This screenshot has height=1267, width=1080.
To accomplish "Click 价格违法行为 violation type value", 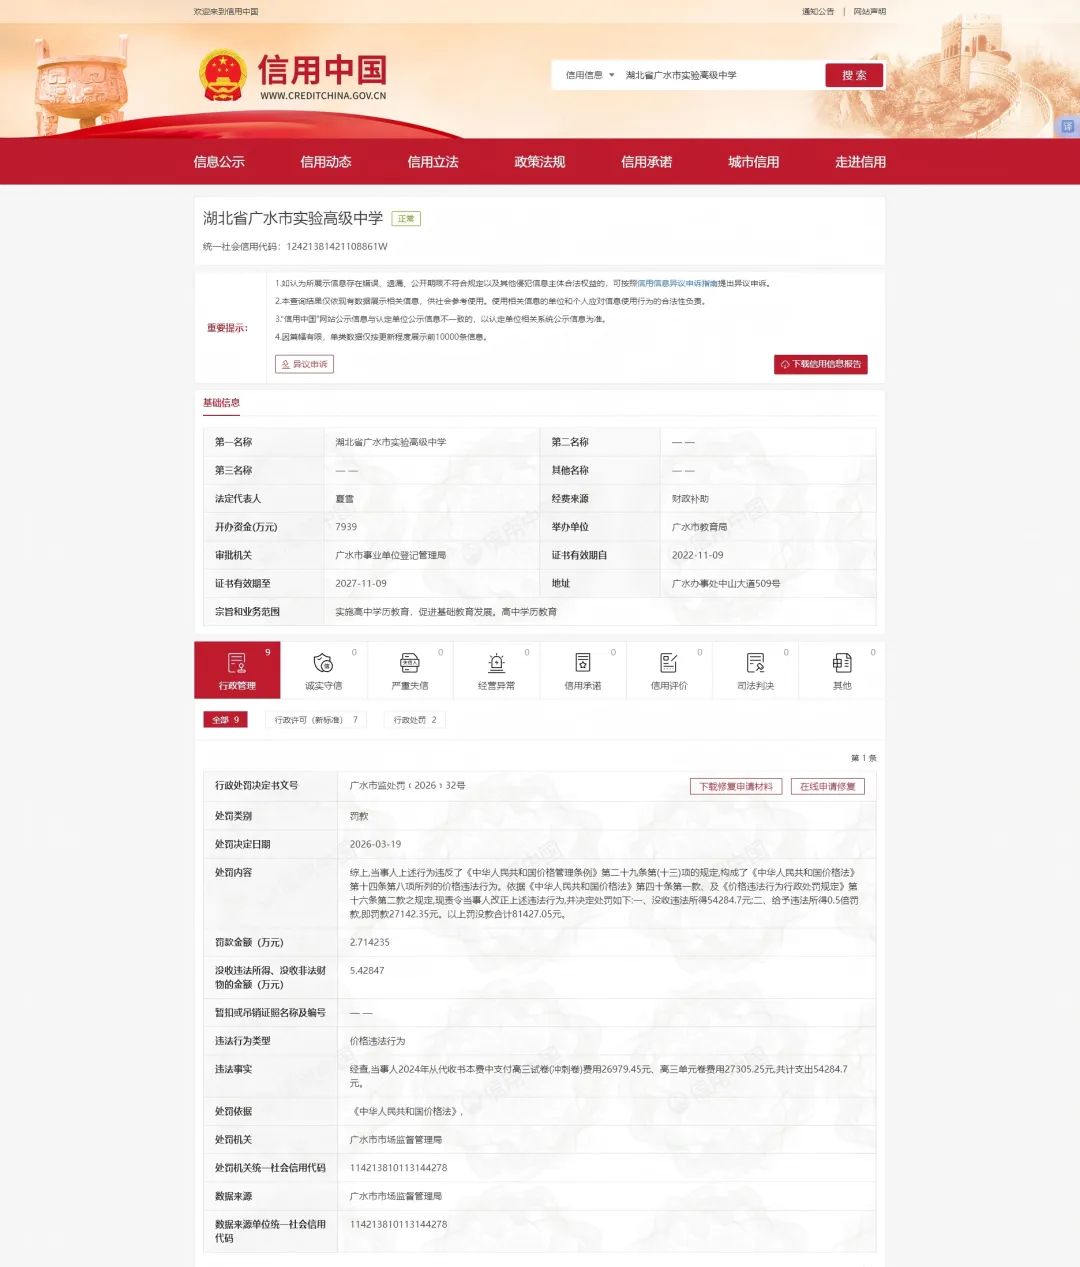I will [378, 1041].
